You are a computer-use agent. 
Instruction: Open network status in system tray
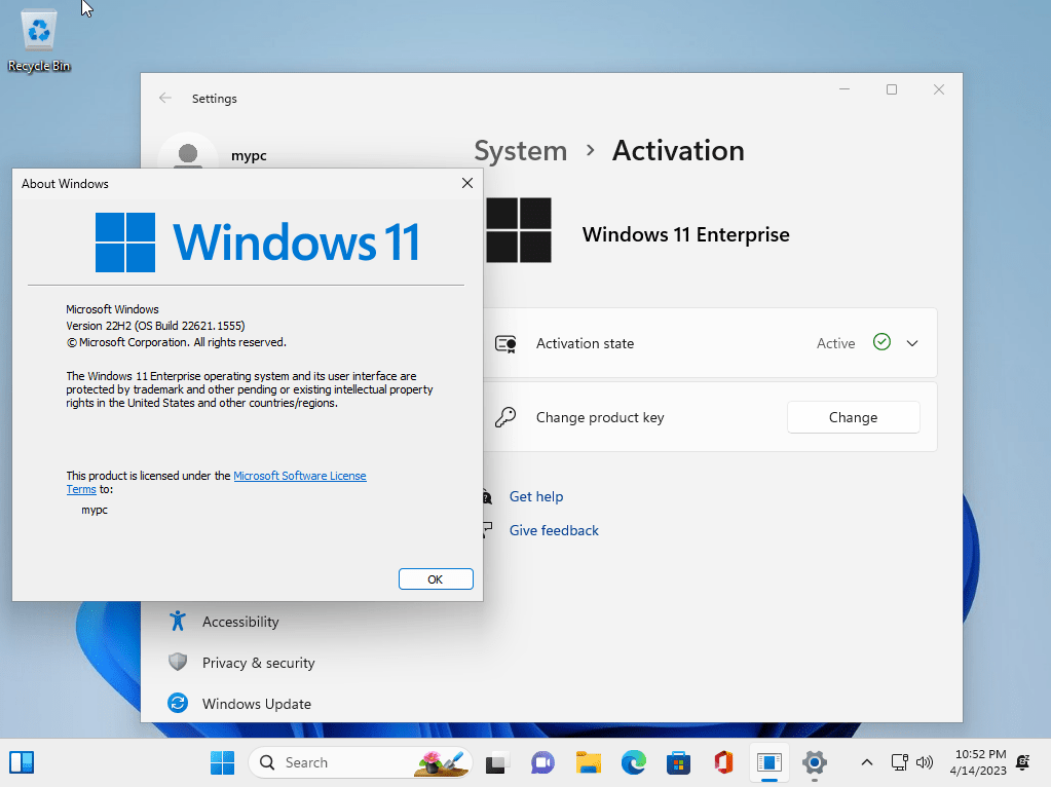pos(900,763)
